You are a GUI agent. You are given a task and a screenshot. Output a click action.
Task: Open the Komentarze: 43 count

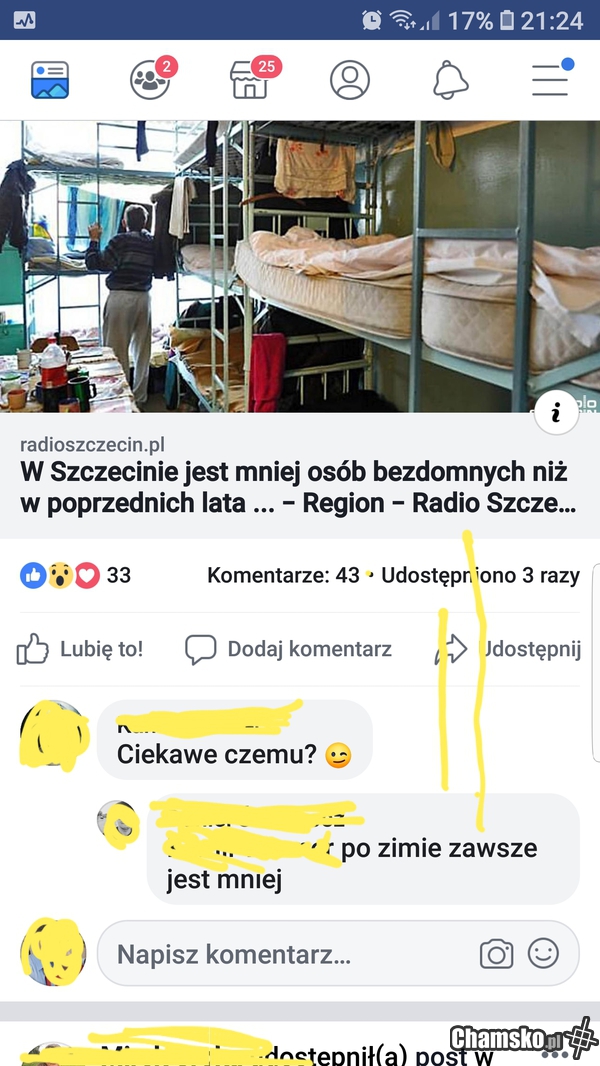coord(283,575)
